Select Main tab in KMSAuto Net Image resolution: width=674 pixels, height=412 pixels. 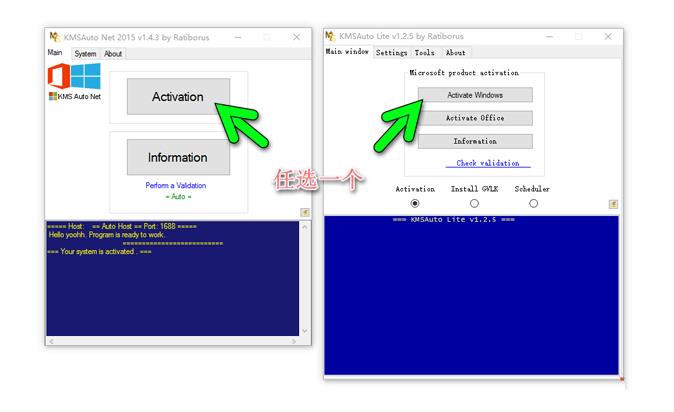click(x=55, y=52)
